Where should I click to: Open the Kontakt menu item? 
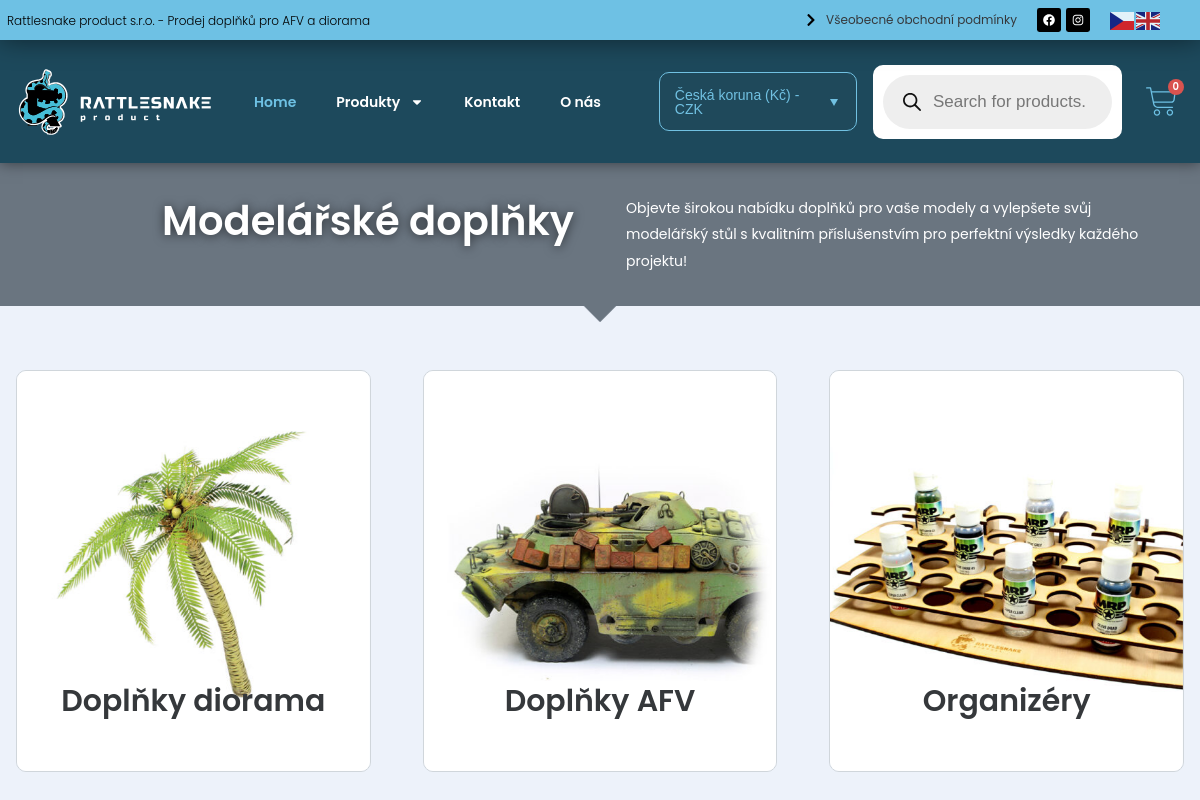pos(492,102)
